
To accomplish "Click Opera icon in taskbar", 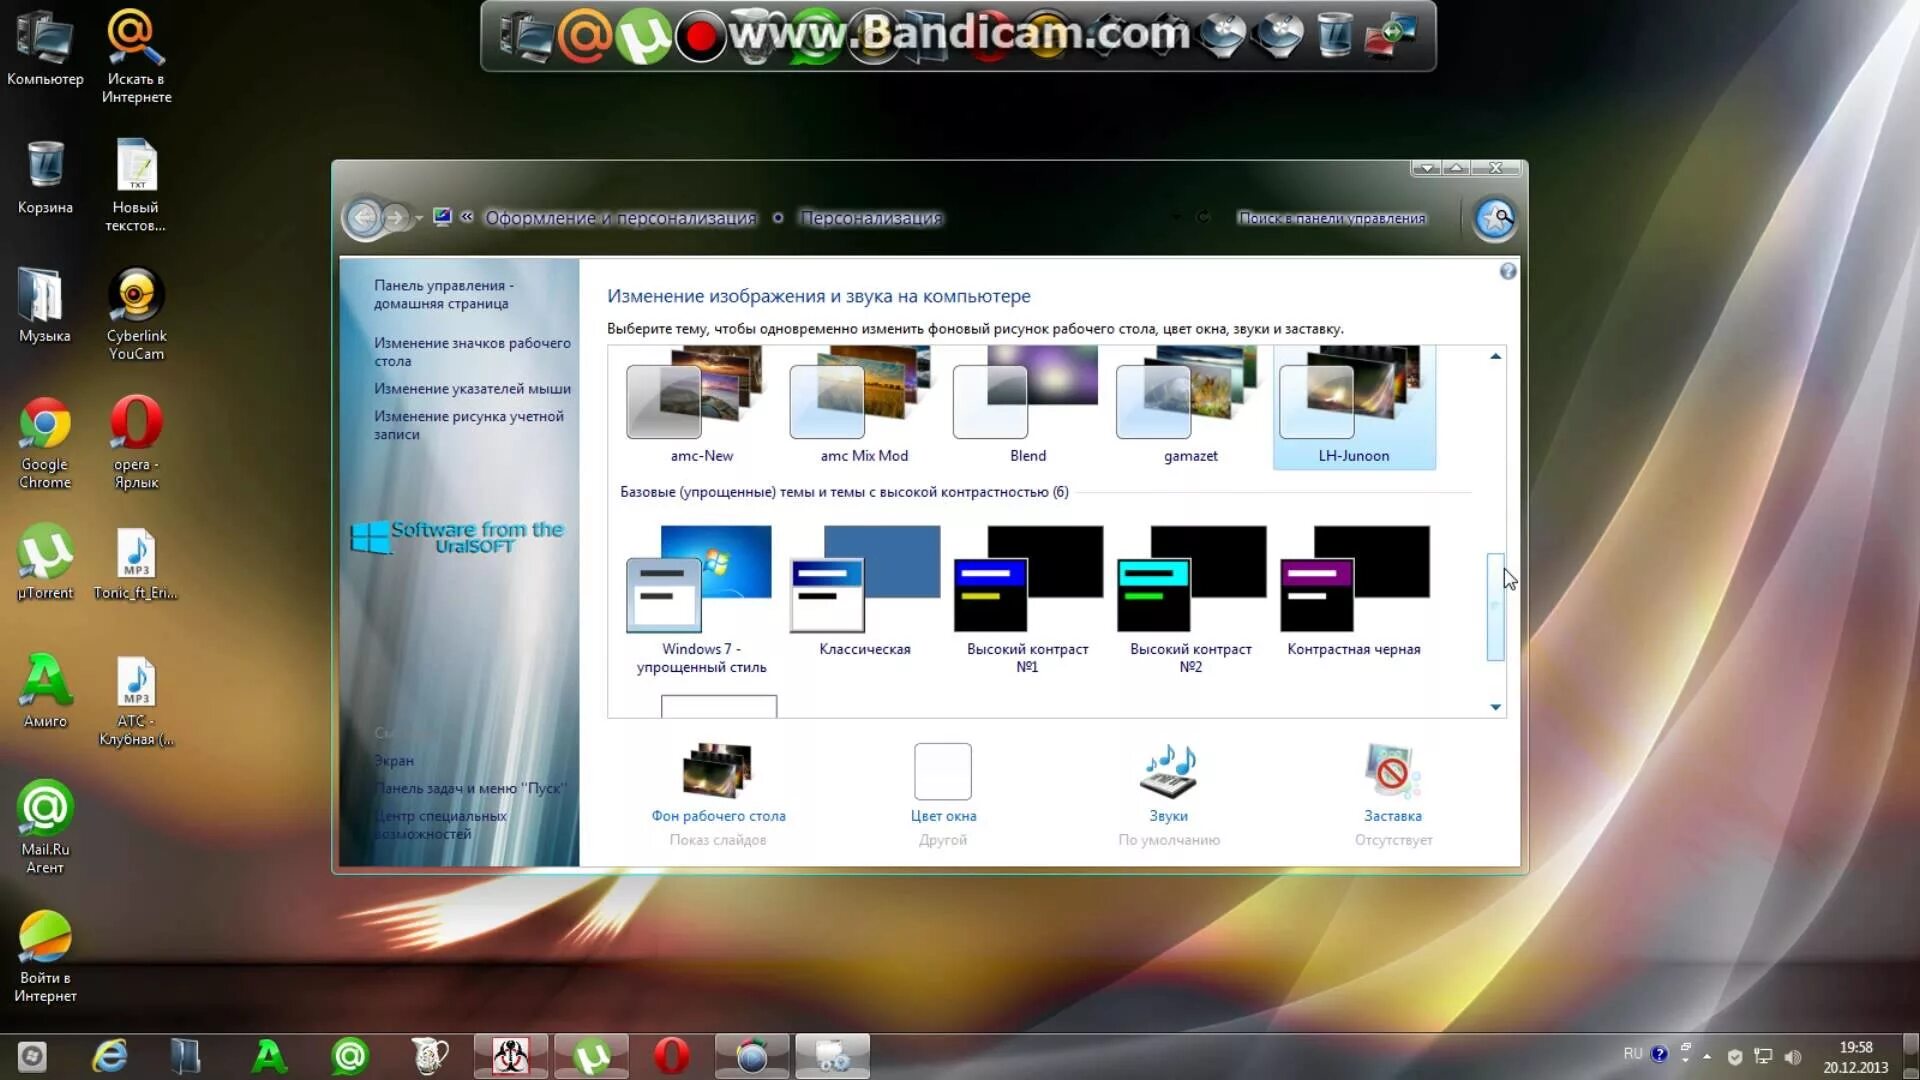I will point(671,1056).
